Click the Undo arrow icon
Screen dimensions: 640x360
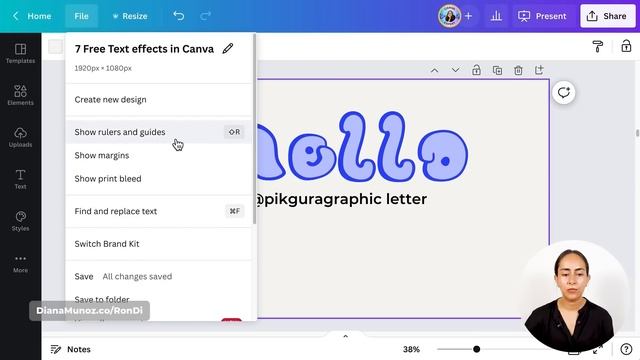[x=178, y=16]
